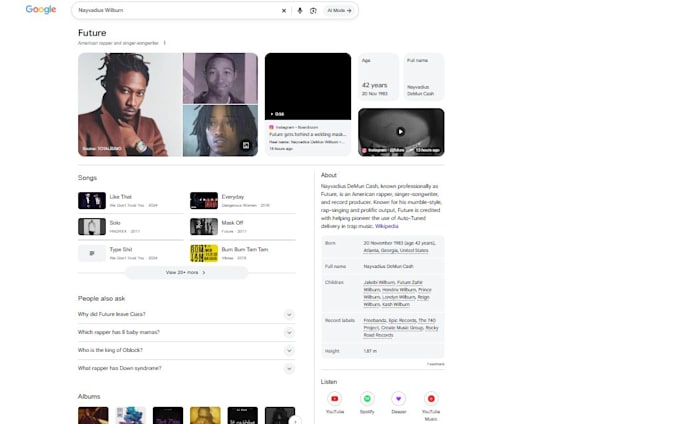Screen dimensions: 680x424
Task: Open Jakobi Wilburn children link
Action: (379, 282)
